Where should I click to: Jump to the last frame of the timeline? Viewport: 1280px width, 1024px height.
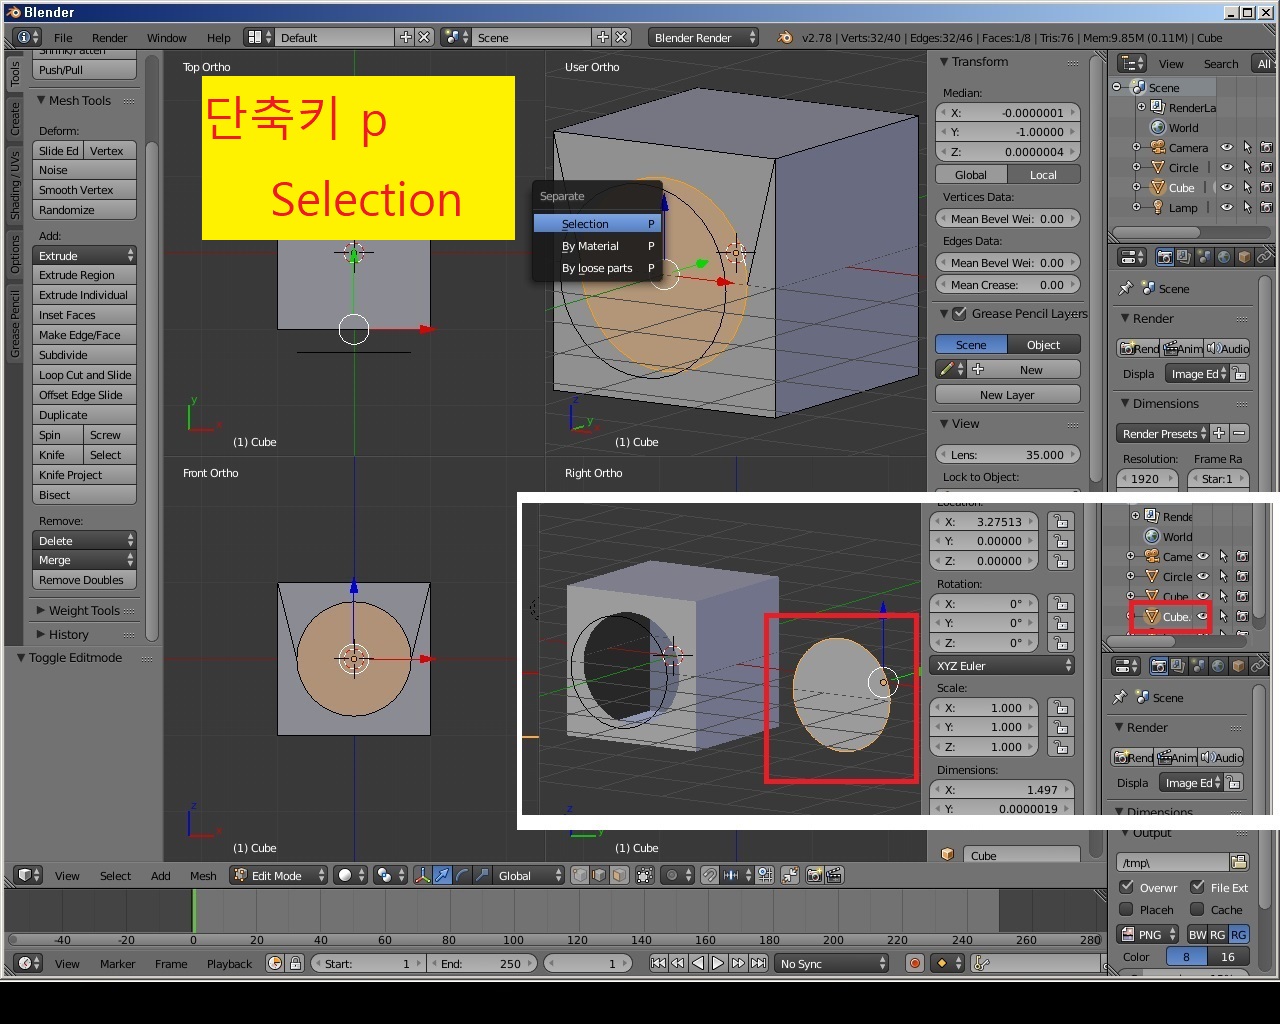[x=758, y=963]
